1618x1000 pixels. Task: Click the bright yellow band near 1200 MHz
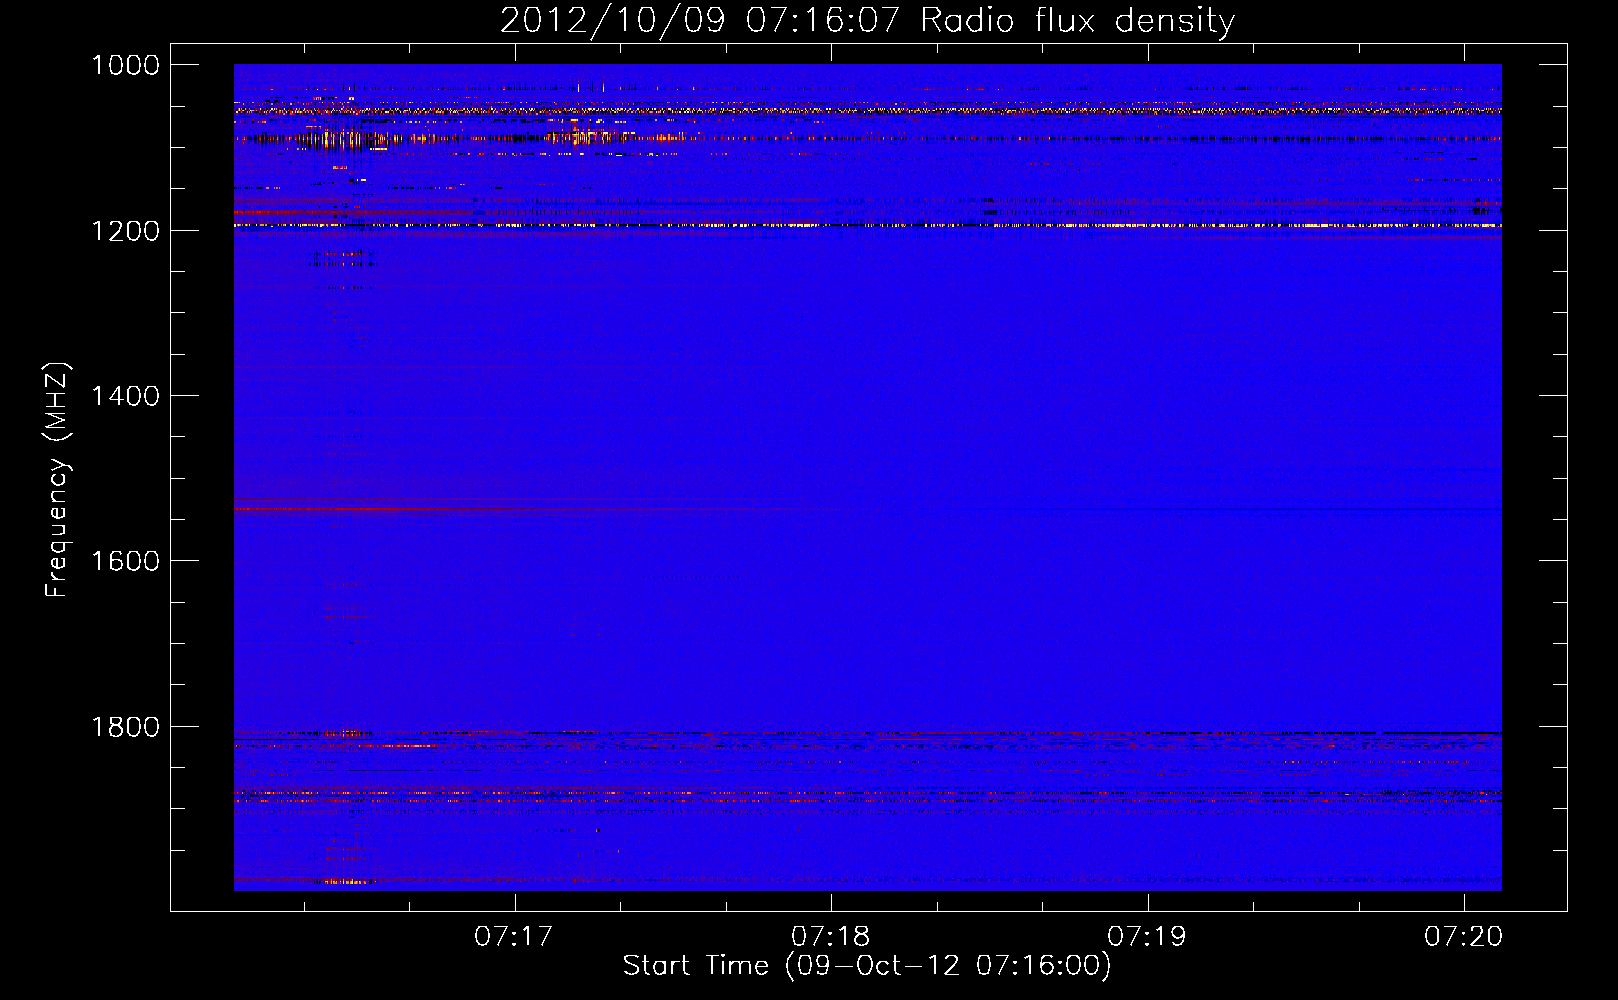pyautogui.click(x=867, y=226)
